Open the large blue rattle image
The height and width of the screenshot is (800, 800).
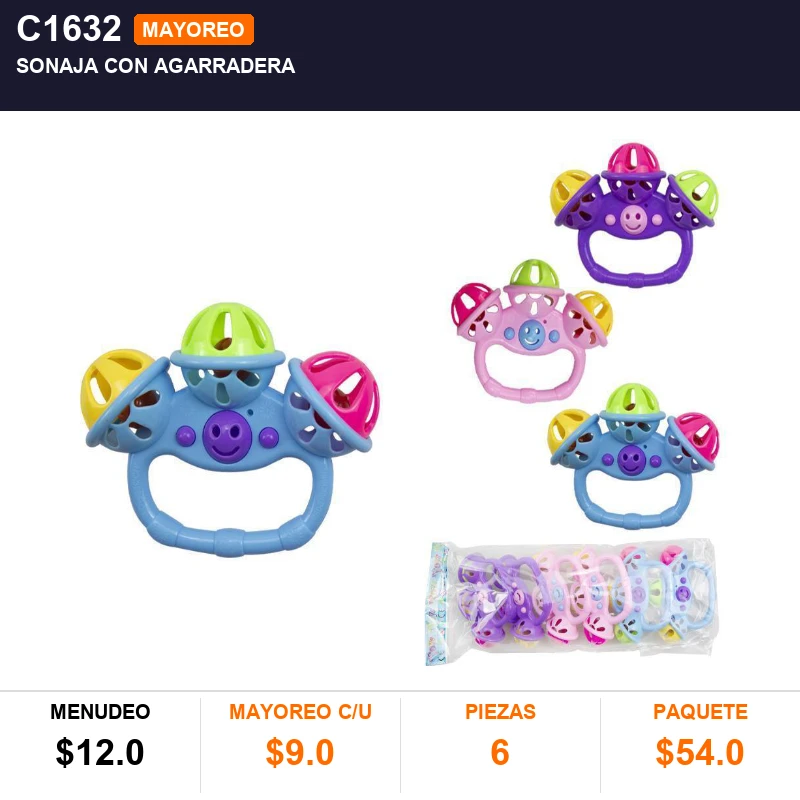(x=231, y=430)
